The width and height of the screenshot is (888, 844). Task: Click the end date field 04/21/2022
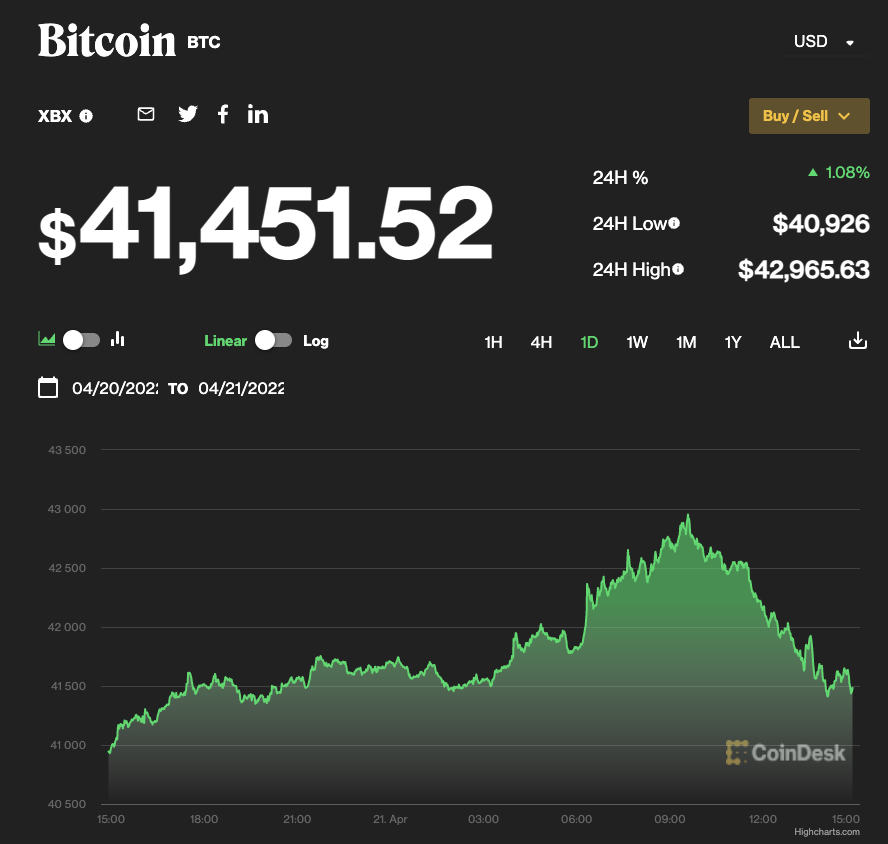(x=241, y=388)
